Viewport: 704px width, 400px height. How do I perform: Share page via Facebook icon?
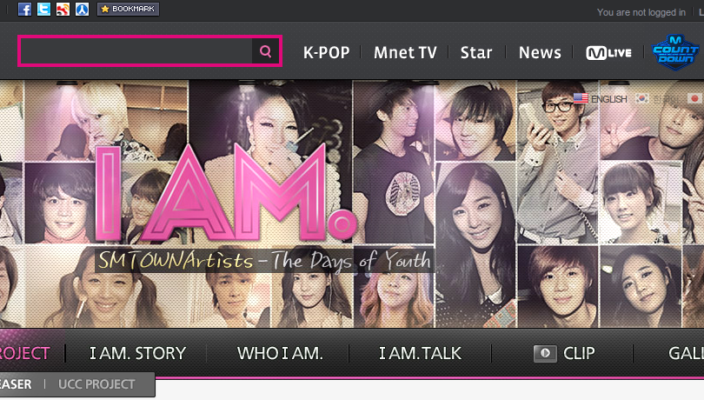[25, 9]
